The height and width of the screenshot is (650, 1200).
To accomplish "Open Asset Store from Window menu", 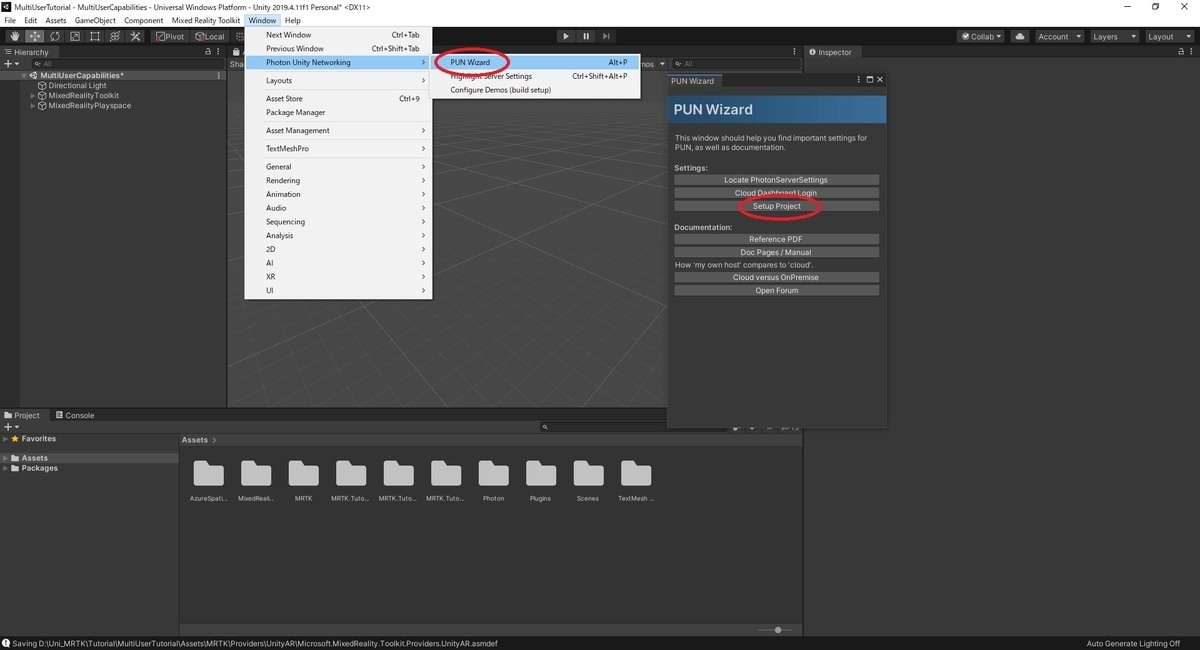I will pos(338,98).
